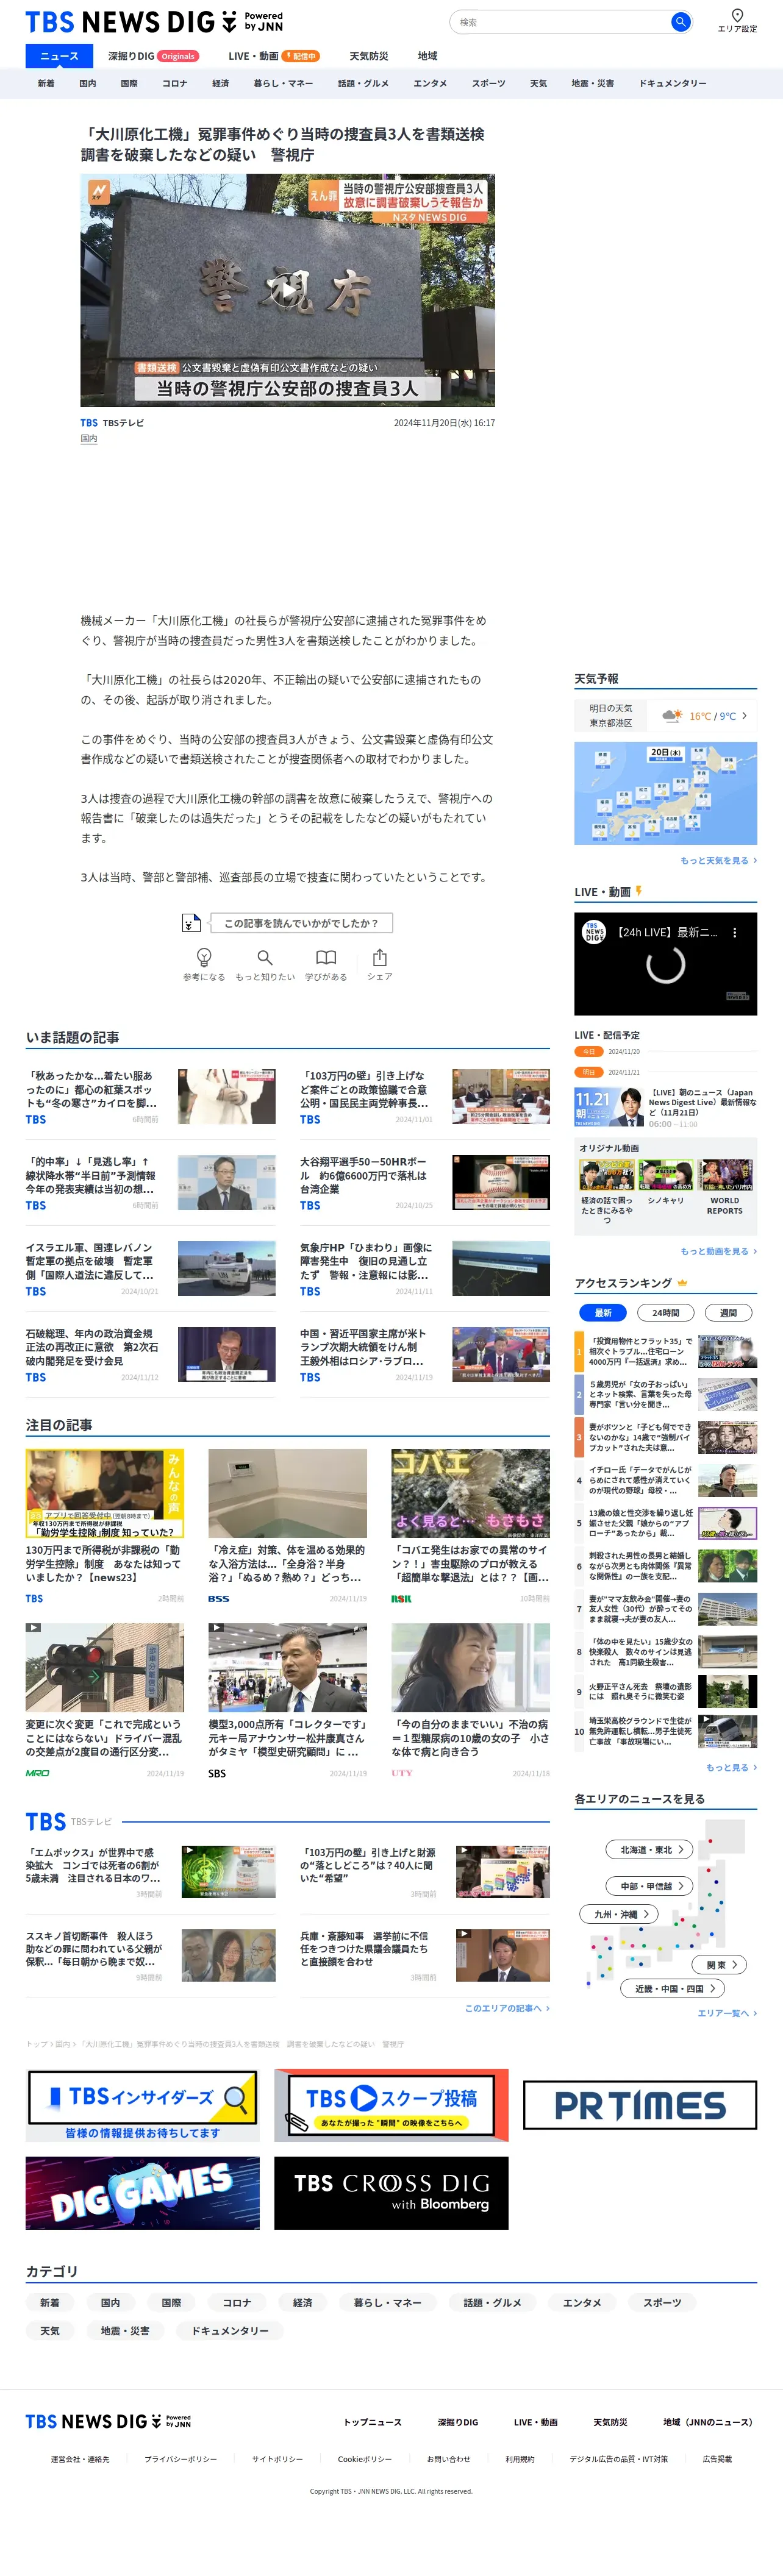Click the もっと知りたい magnifier reaction icon

(x=265, y=957)
